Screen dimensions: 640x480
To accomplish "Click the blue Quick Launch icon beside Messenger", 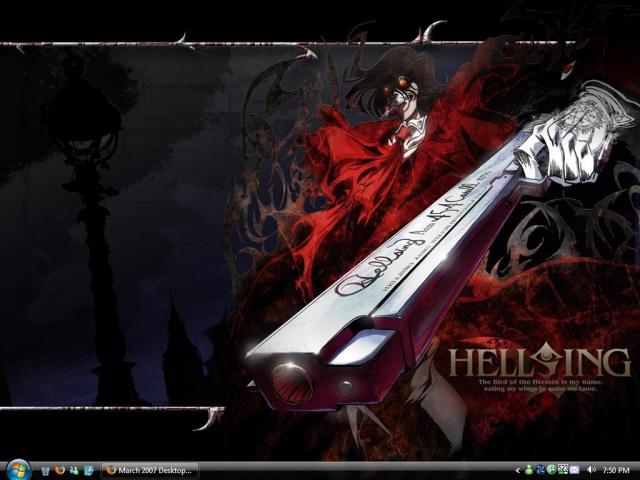I will click(x=89, y=471).
